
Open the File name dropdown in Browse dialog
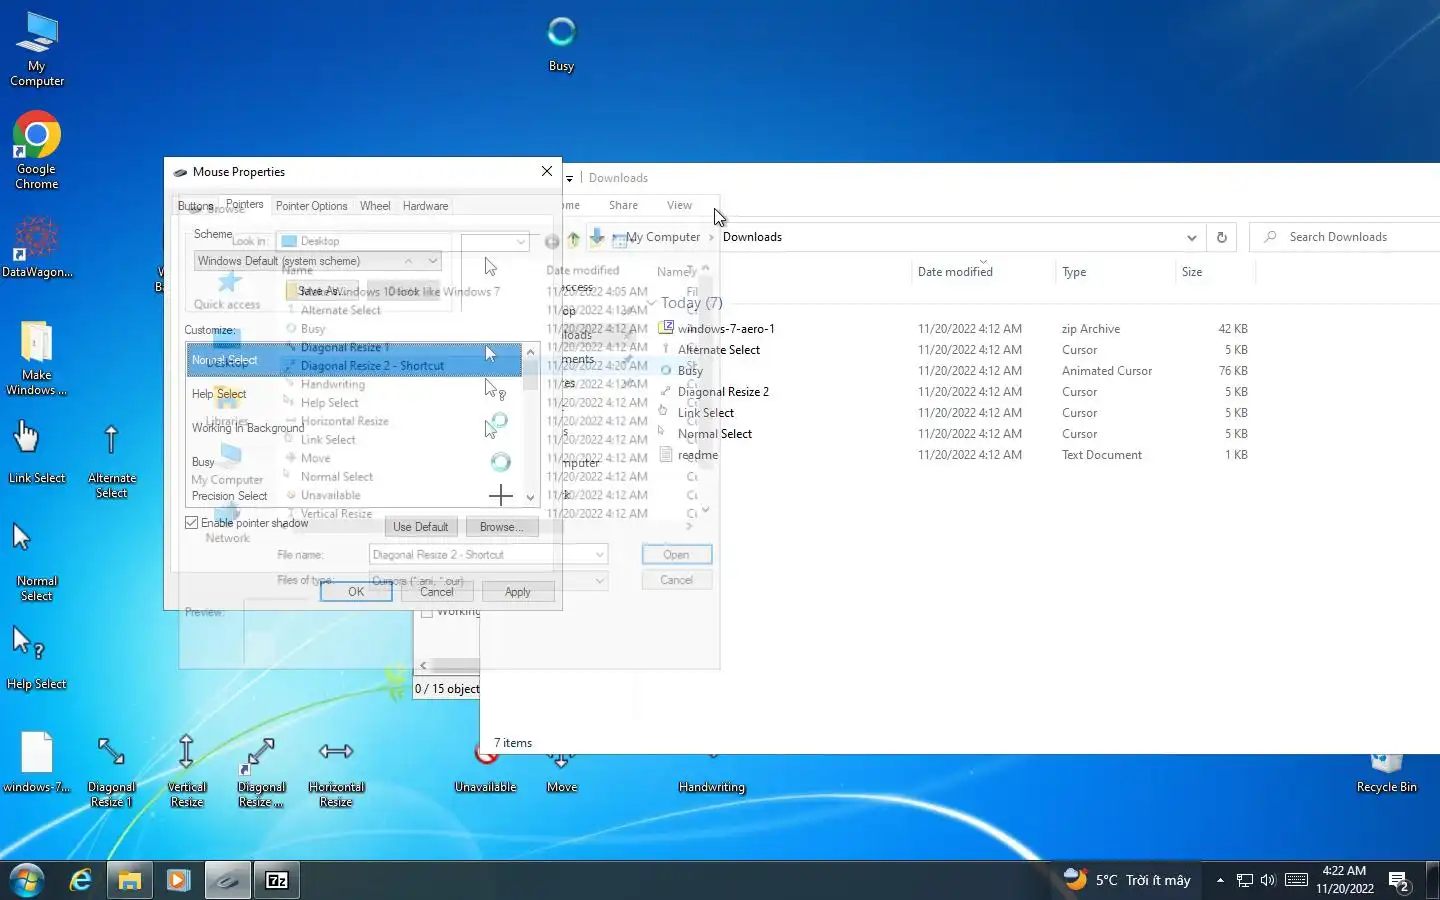[599, 554]
